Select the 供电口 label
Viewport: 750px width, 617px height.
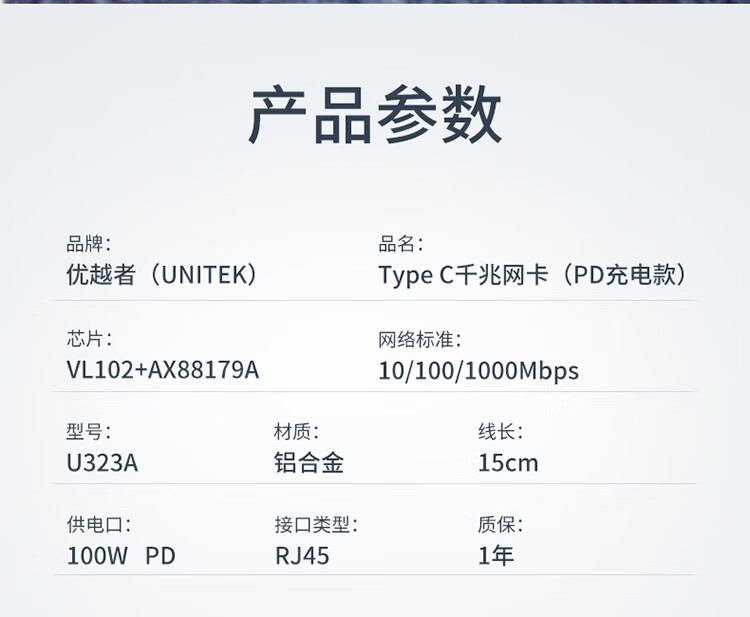[x=98, y=524]
